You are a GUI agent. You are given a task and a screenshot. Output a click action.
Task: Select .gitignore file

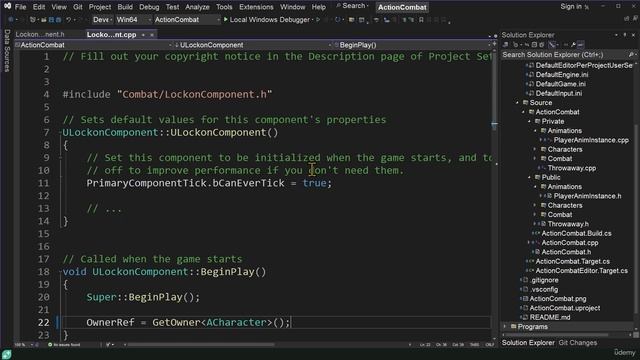pos(544,280)
